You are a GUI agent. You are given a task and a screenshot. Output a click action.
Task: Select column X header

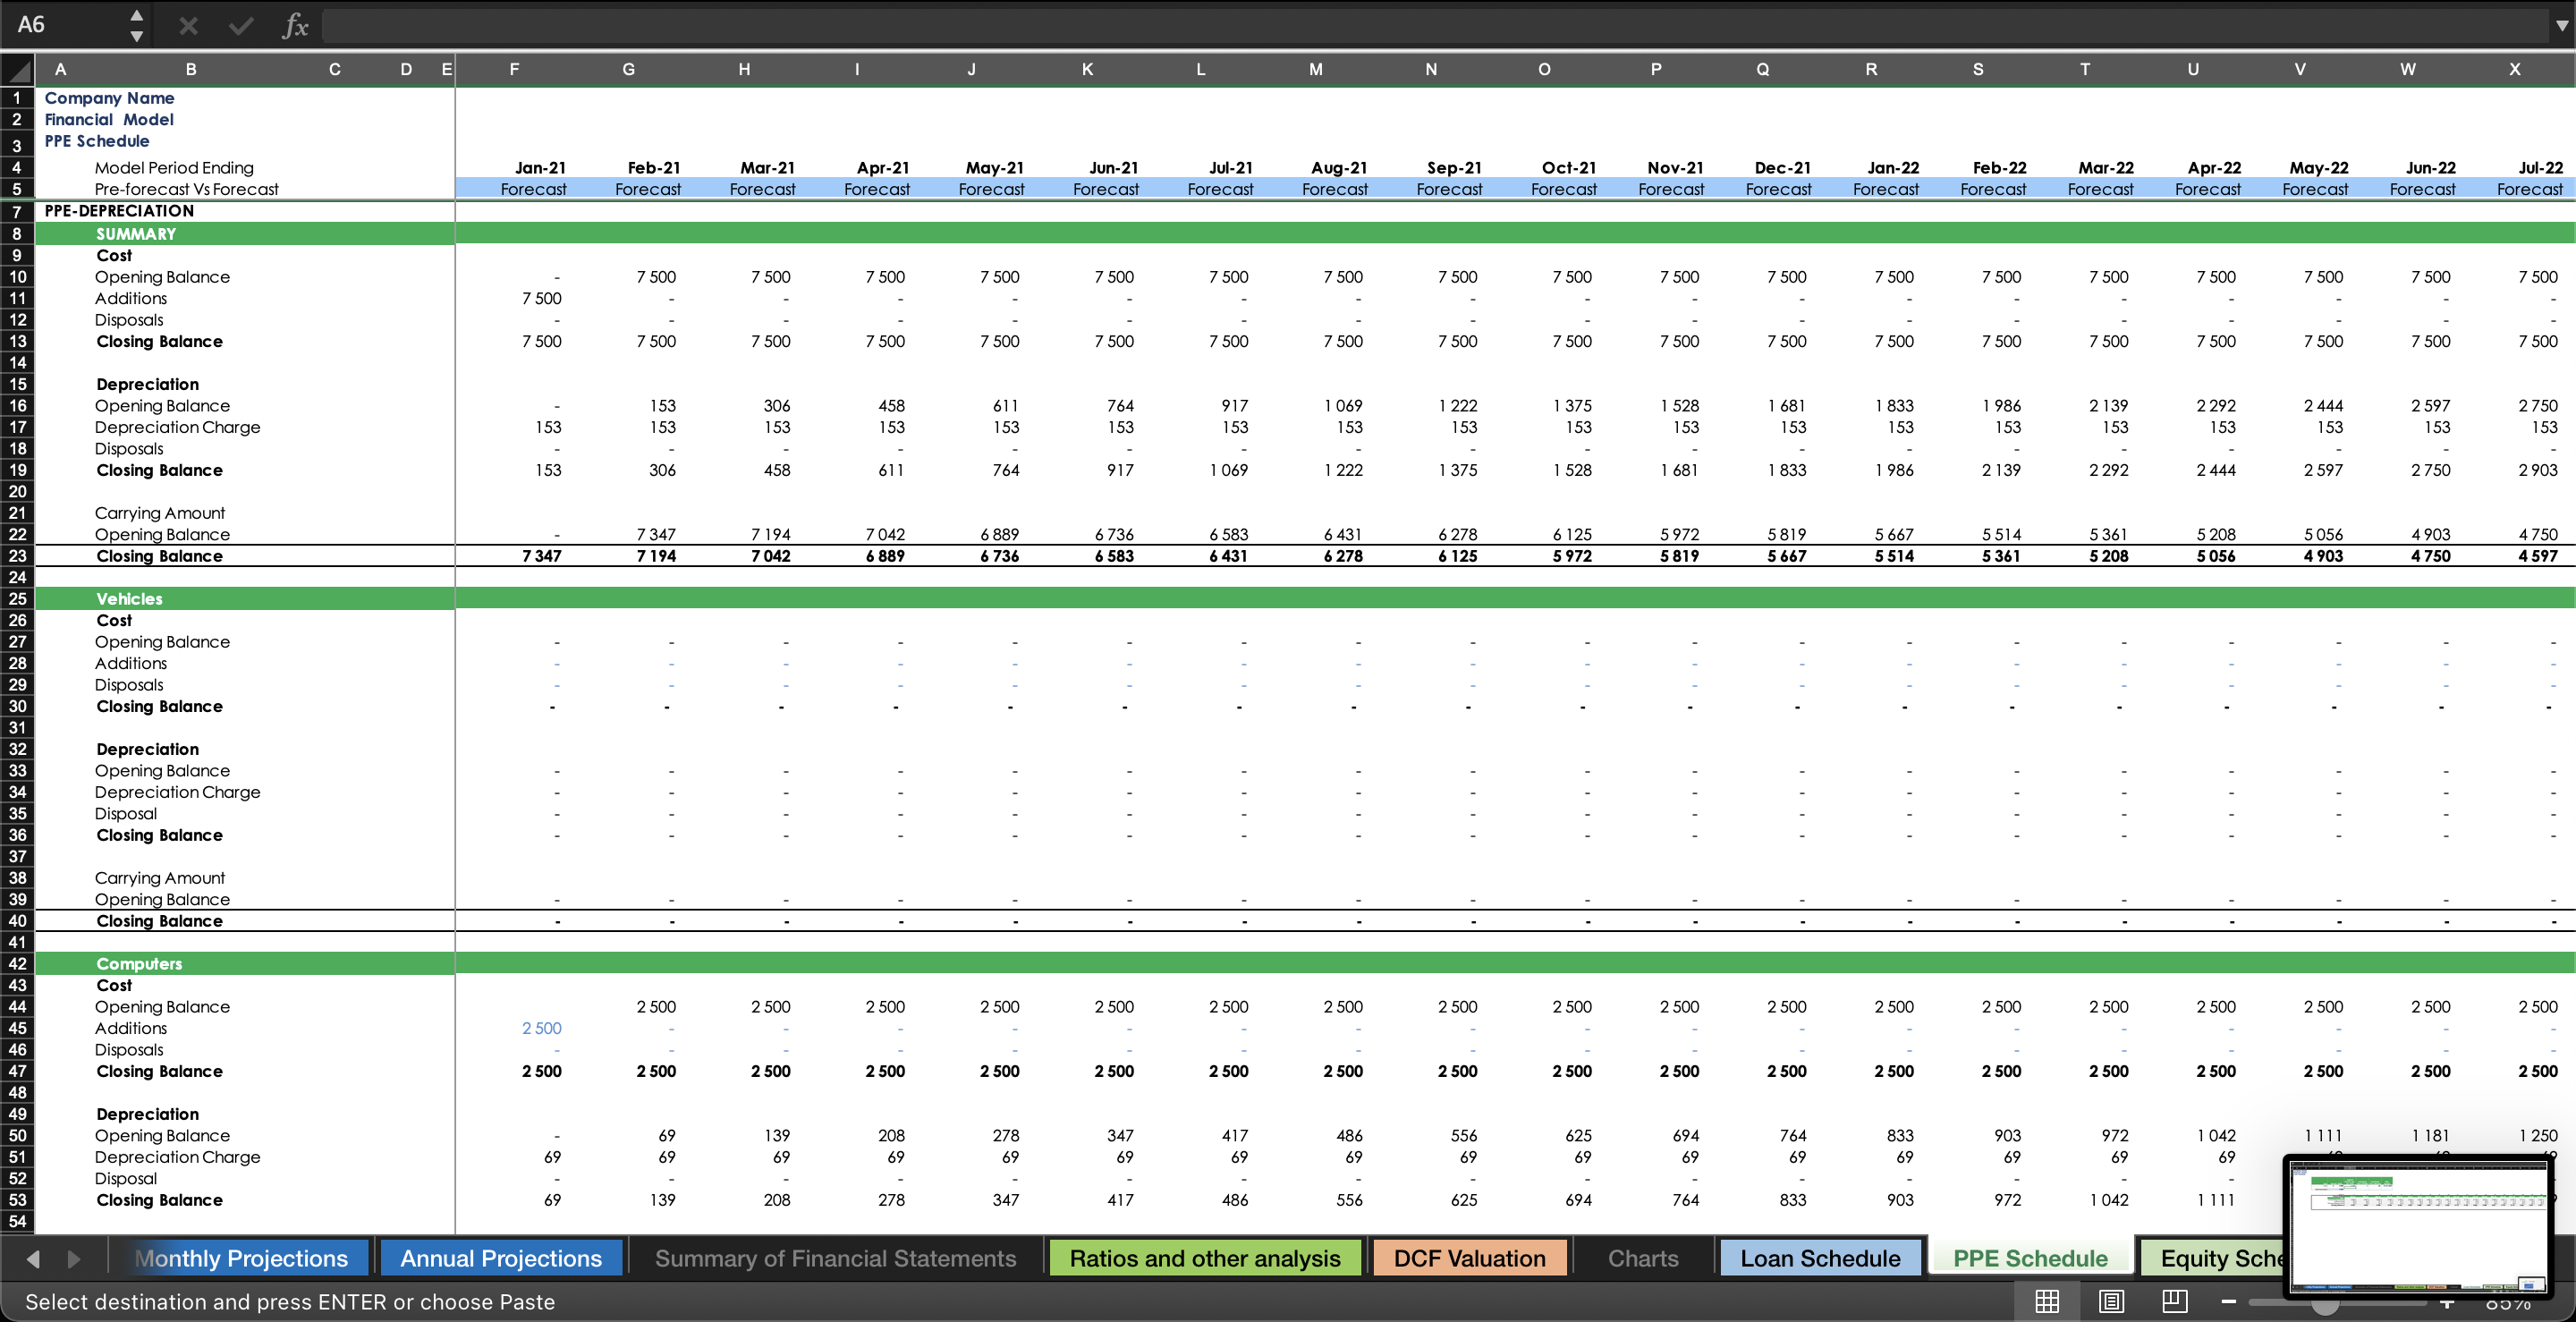[2514, 70]
